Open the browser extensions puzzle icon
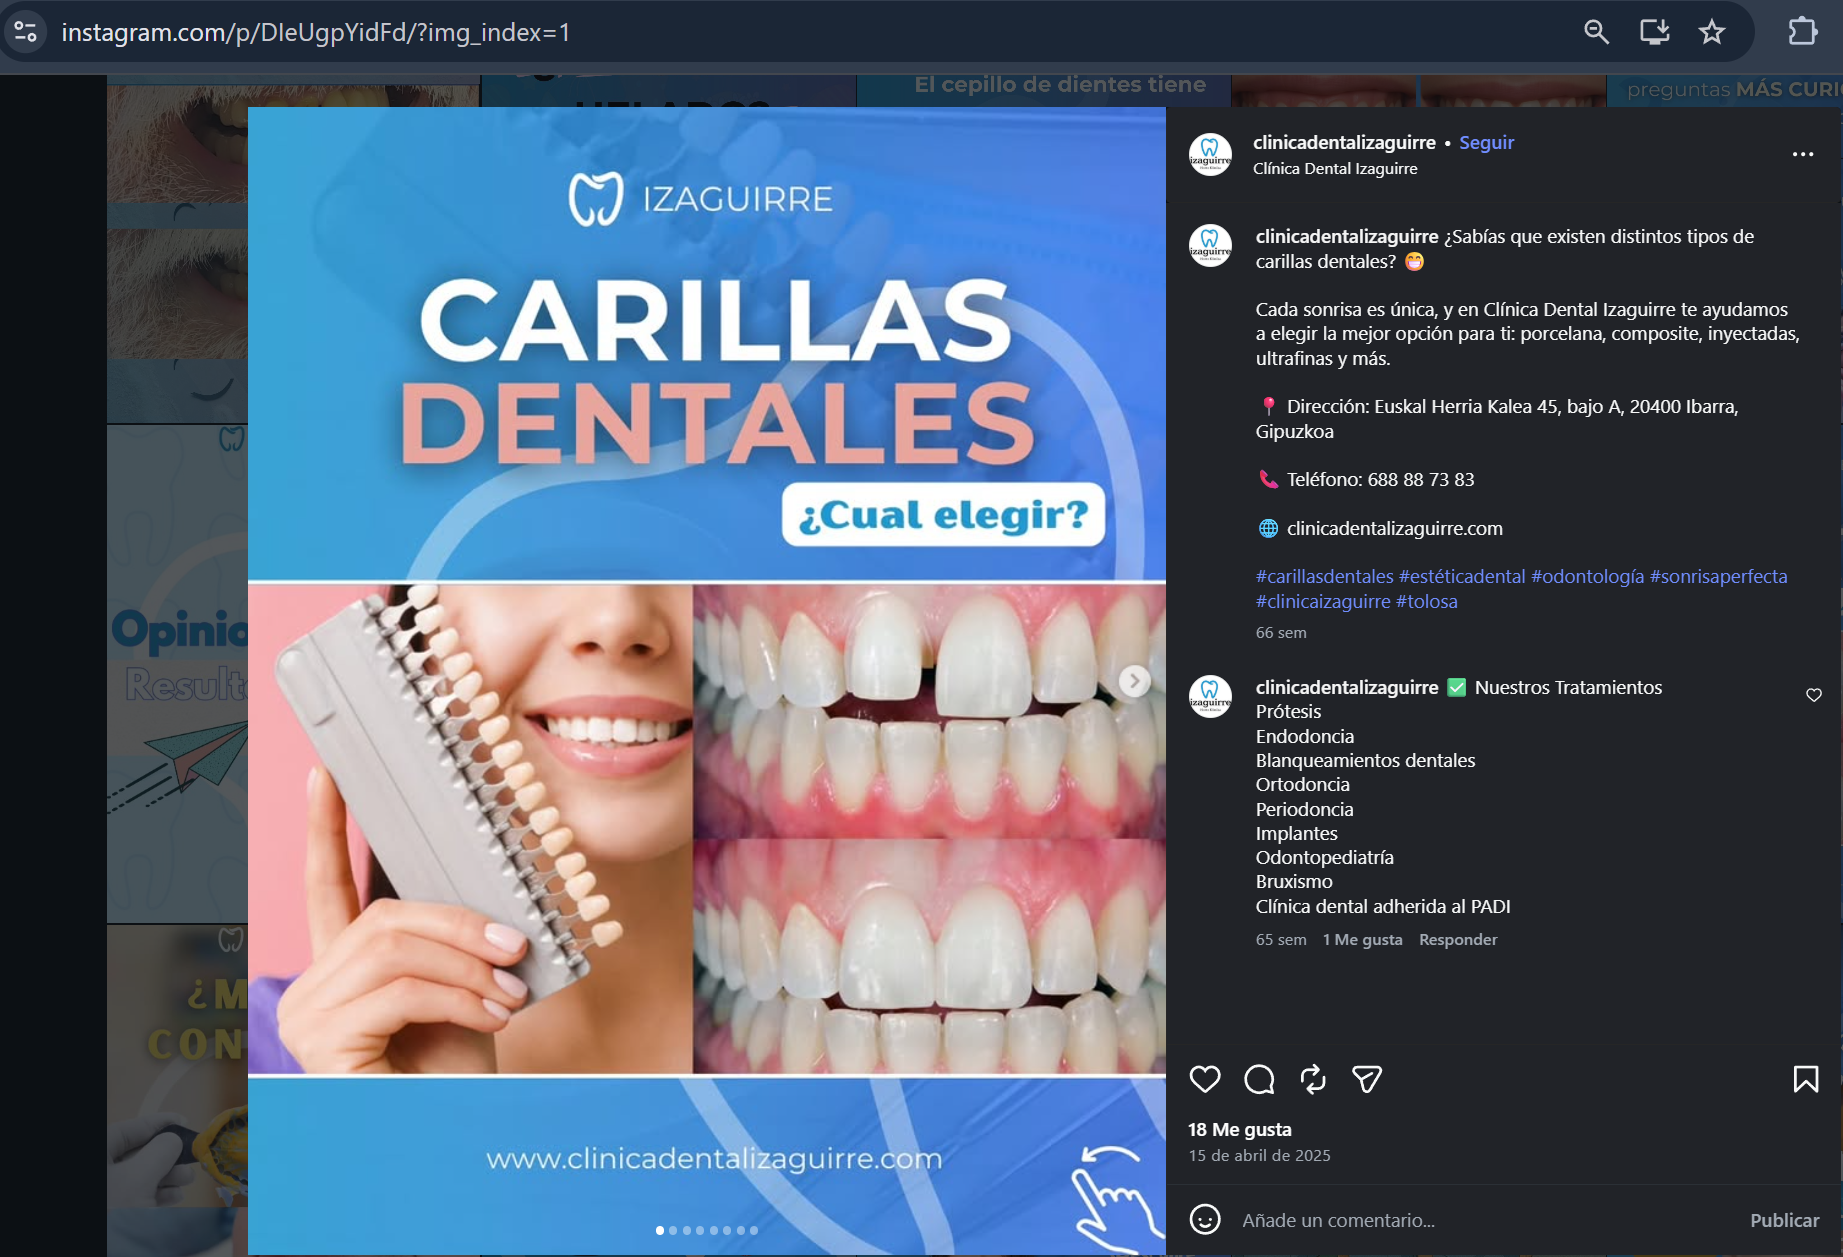The image size is (1843, 1257). tap(1802, 32)
